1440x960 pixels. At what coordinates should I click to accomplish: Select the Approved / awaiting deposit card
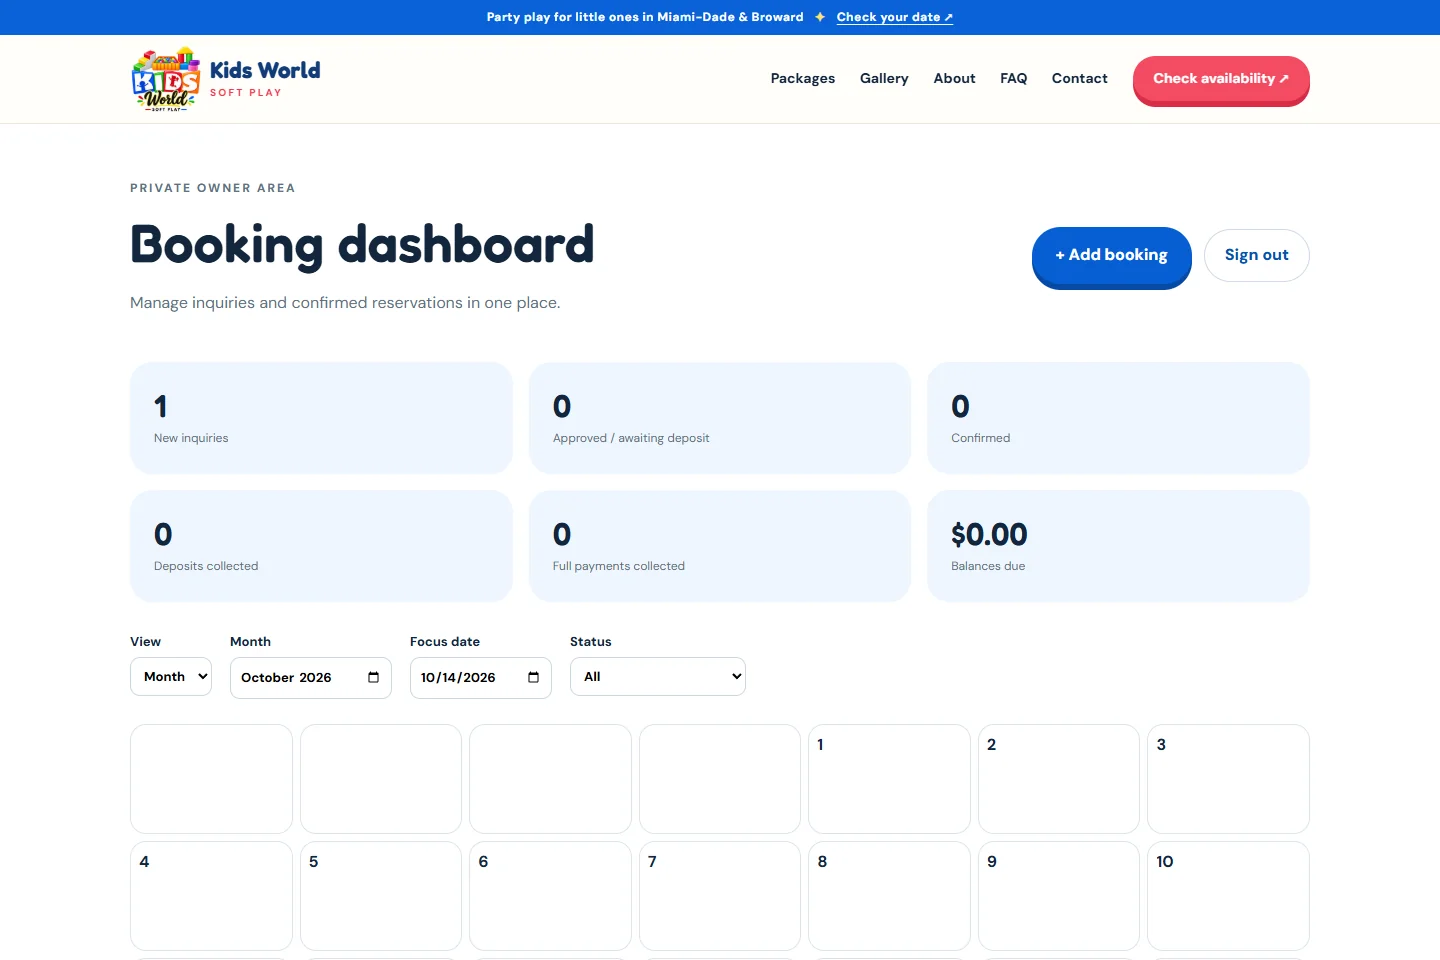720,418
